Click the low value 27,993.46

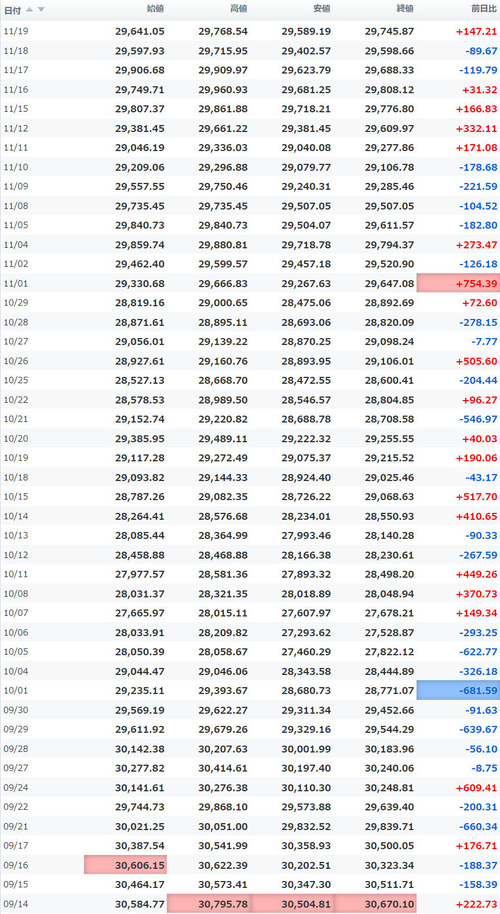tap(306, 535)
